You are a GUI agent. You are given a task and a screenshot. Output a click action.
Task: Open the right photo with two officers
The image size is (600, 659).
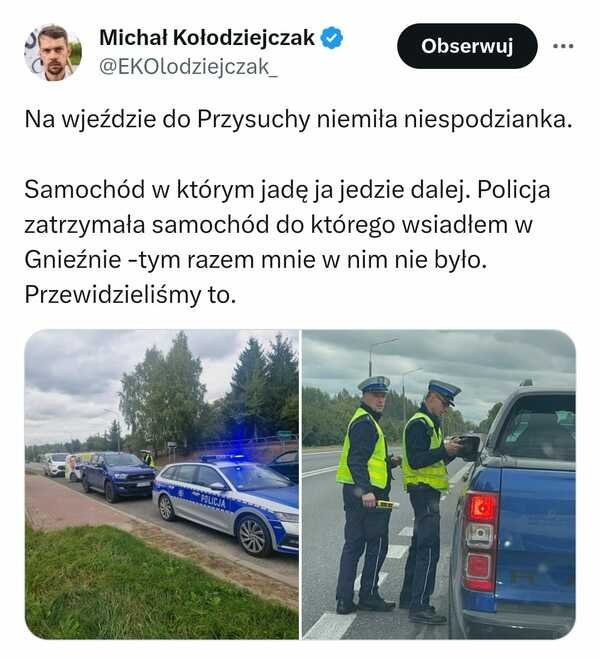439,484
